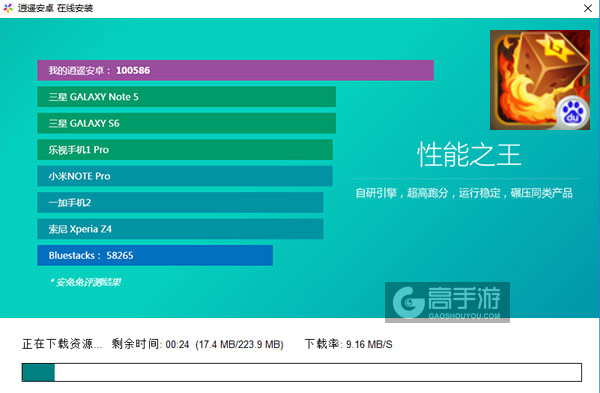This screenshot has width=600, height=393.
Task: Select the purple 我的逍遥安卓 100586 bar
Action: [x=235, y=70]
